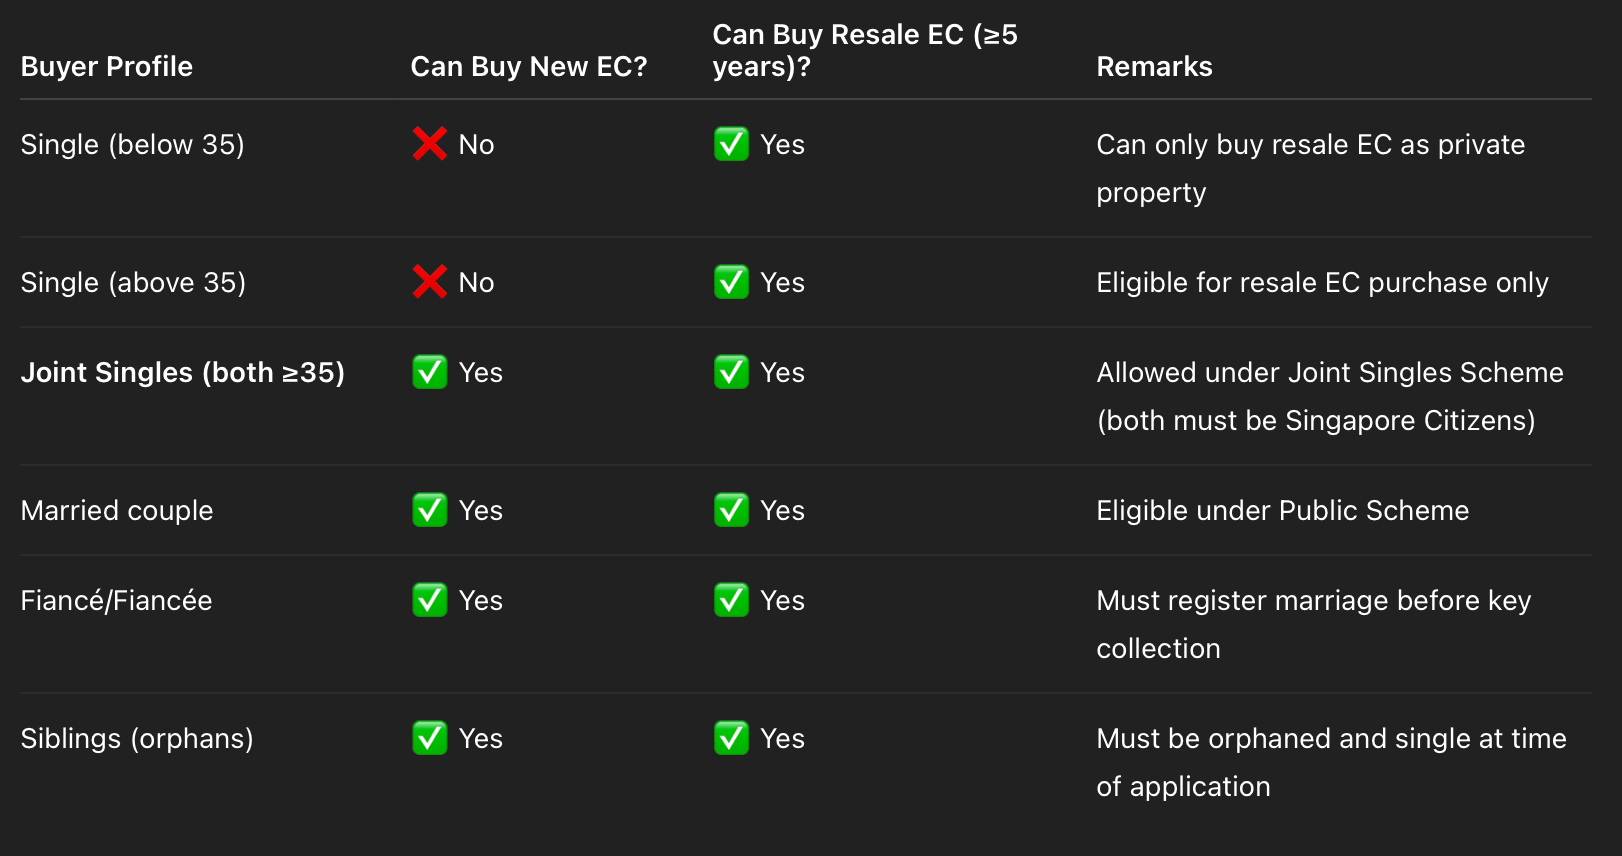This screenshot has width=1622, height=856.
Task: Select the bold "Joint Singles (both ≥35)" label
Action: (183, 372)
